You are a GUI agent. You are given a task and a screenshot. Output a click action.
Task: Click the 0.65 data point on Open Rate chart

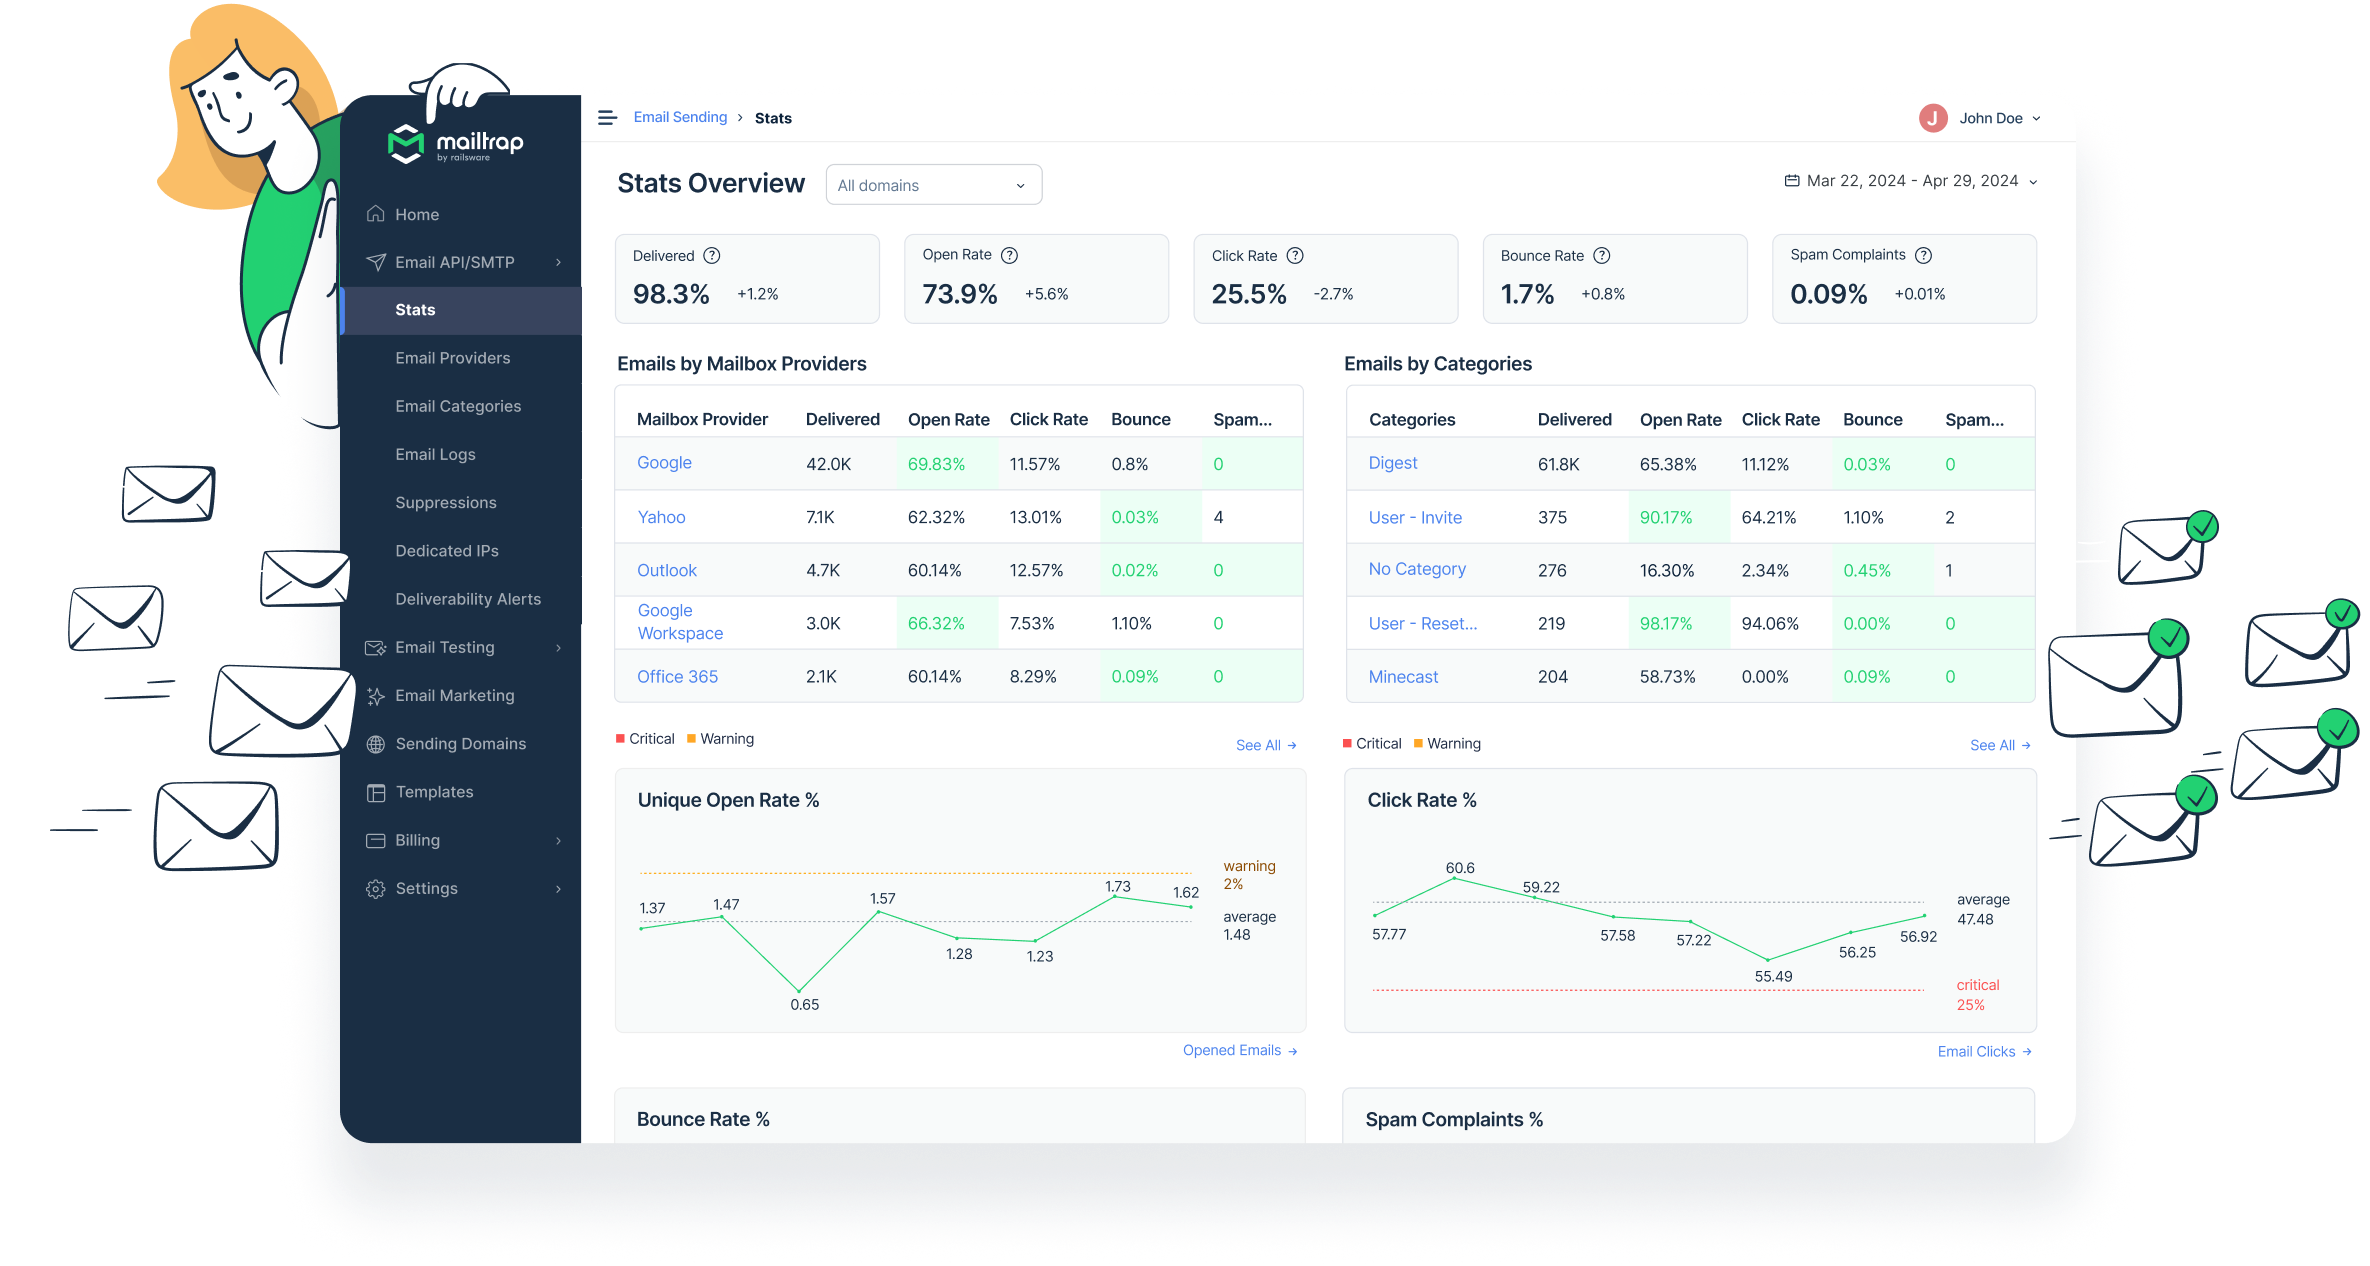799,990
